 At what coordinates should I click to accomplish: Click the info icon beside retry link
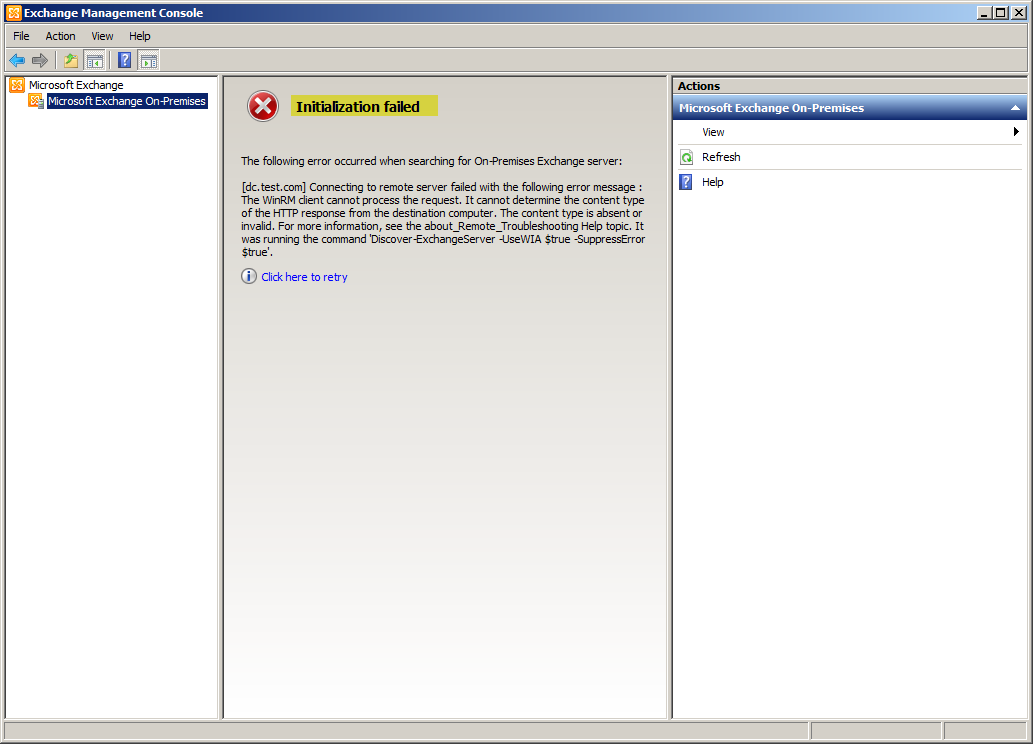(248, 276)
